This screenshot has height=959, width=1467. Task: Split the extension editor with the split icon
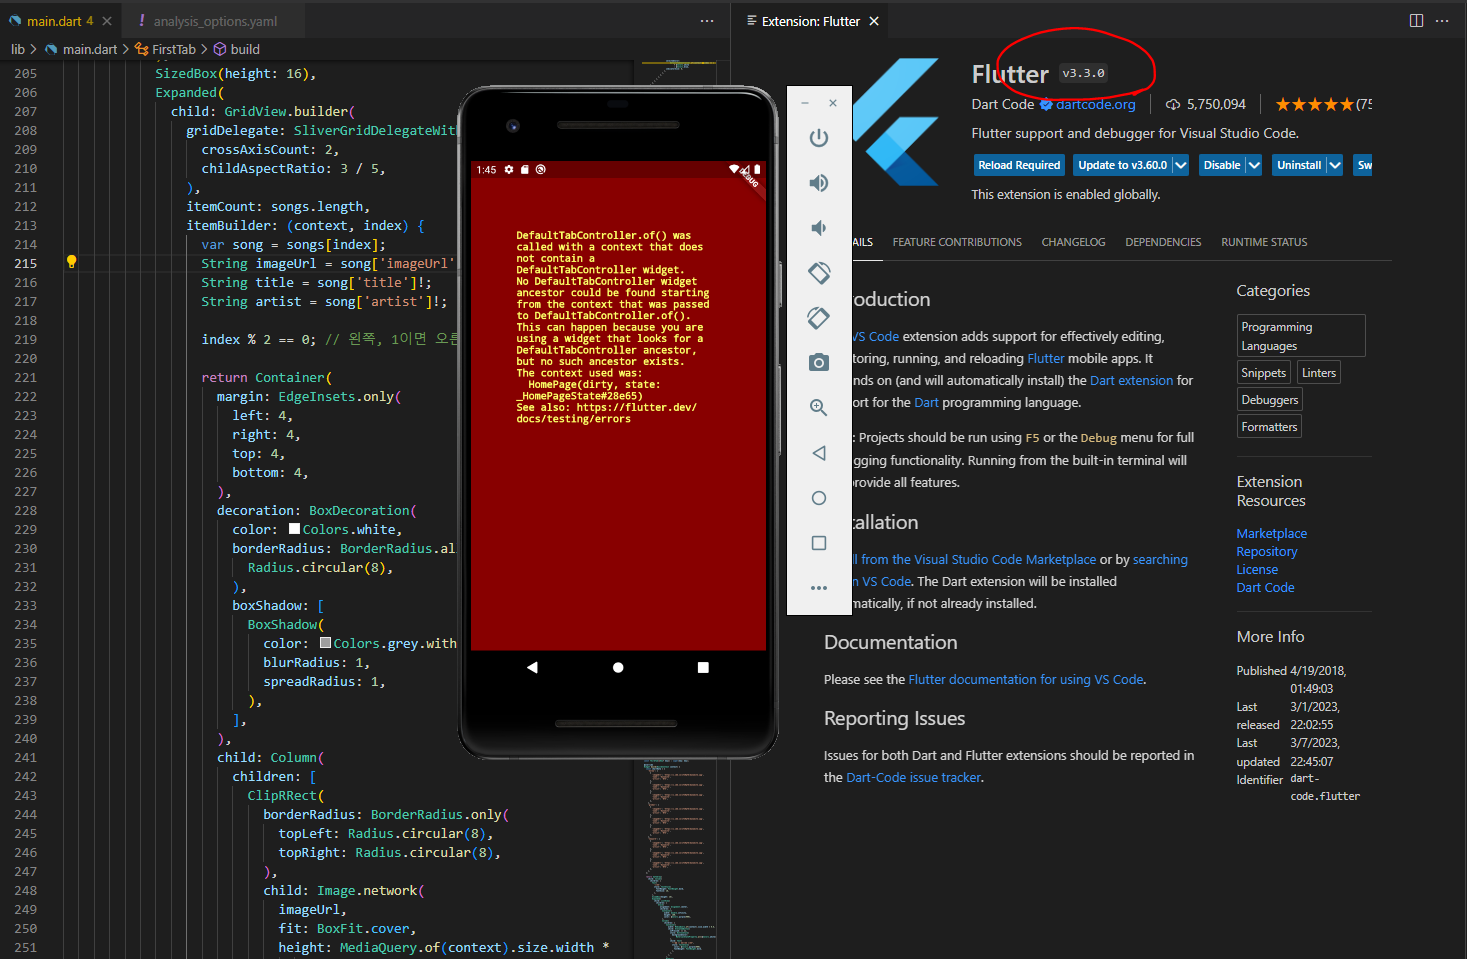(1416, 21)
